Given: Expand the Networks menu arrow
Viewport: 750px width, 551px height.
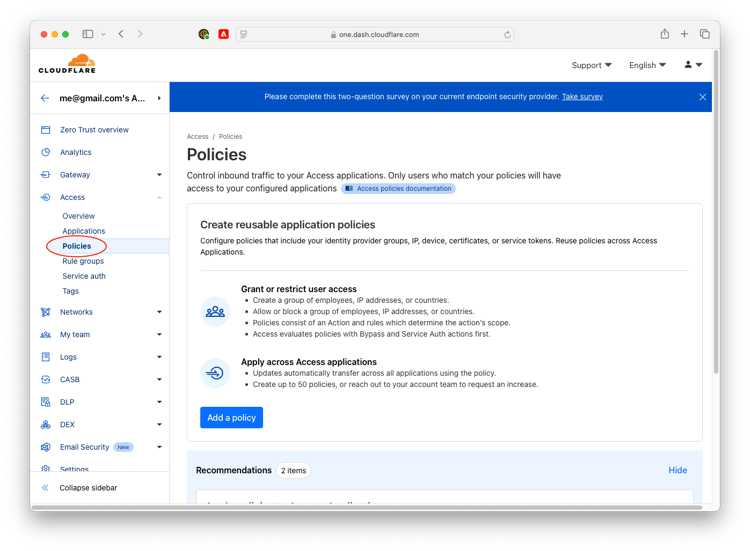Looking at the screenshot, I should 159,312.
